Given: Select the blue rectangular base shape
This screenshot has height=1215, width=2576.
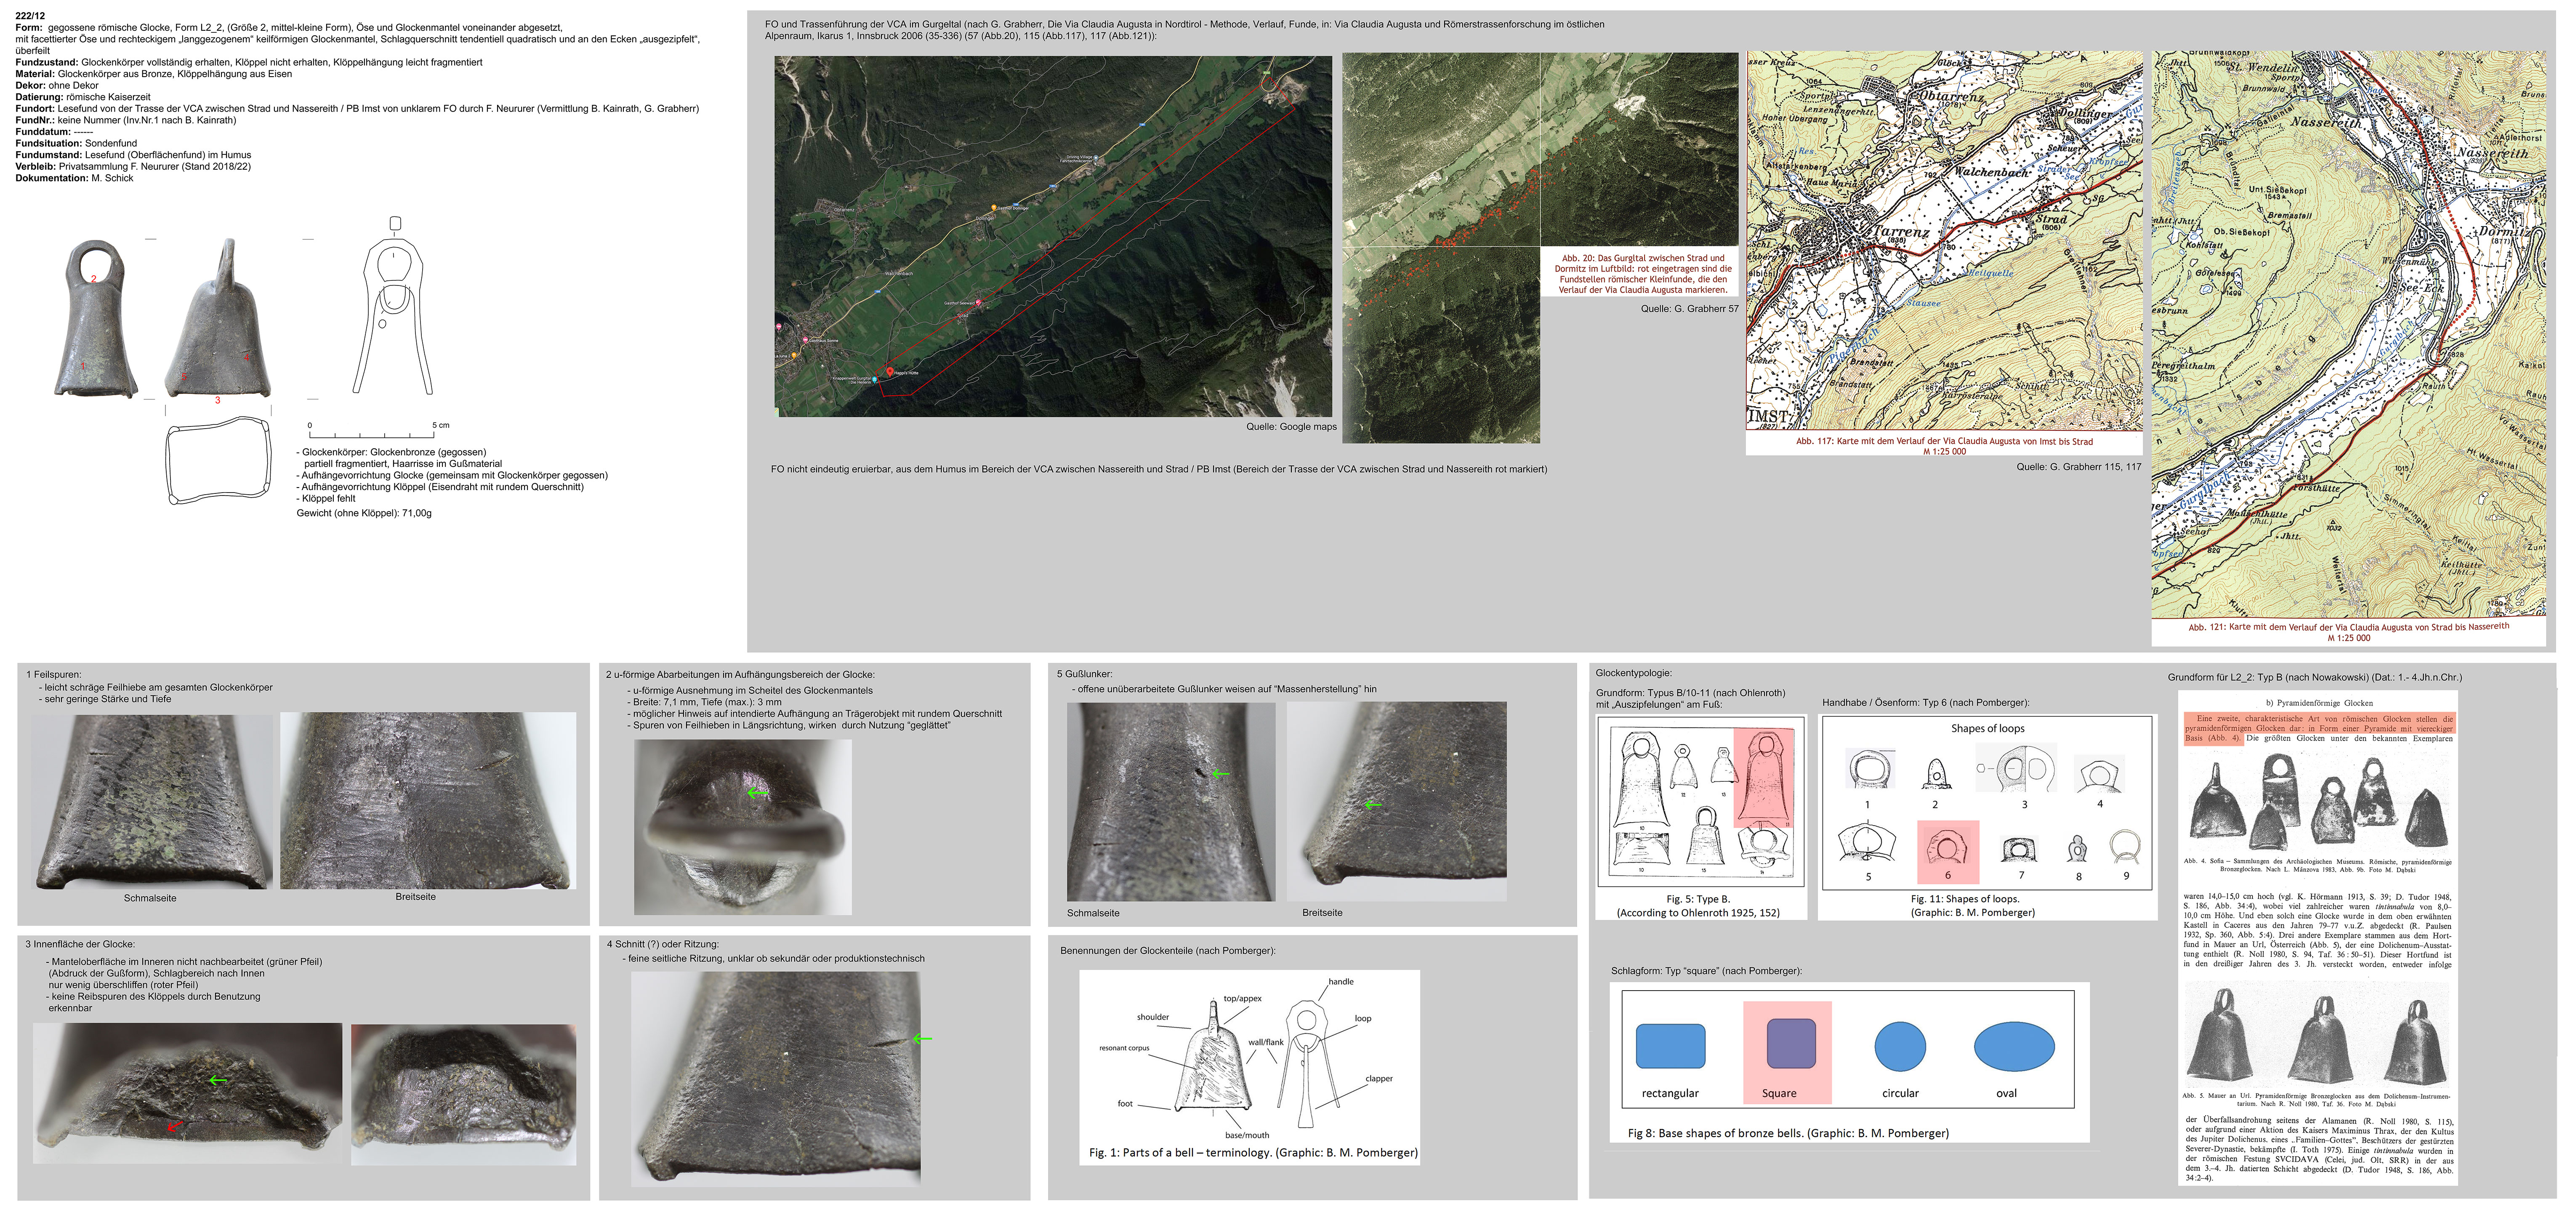Looking at the screenshot, I should click(x=1670, y=1046).
